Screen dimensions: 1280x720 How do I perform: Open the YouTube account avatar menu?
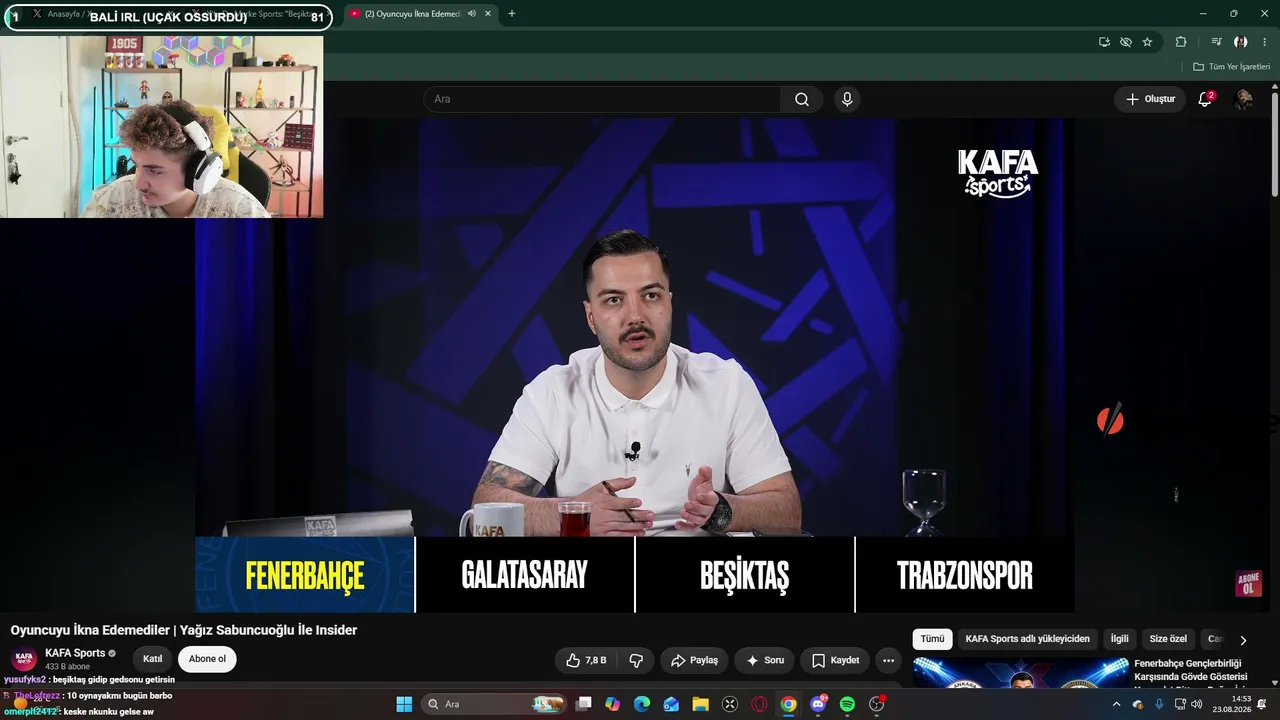pos(1244,99)
